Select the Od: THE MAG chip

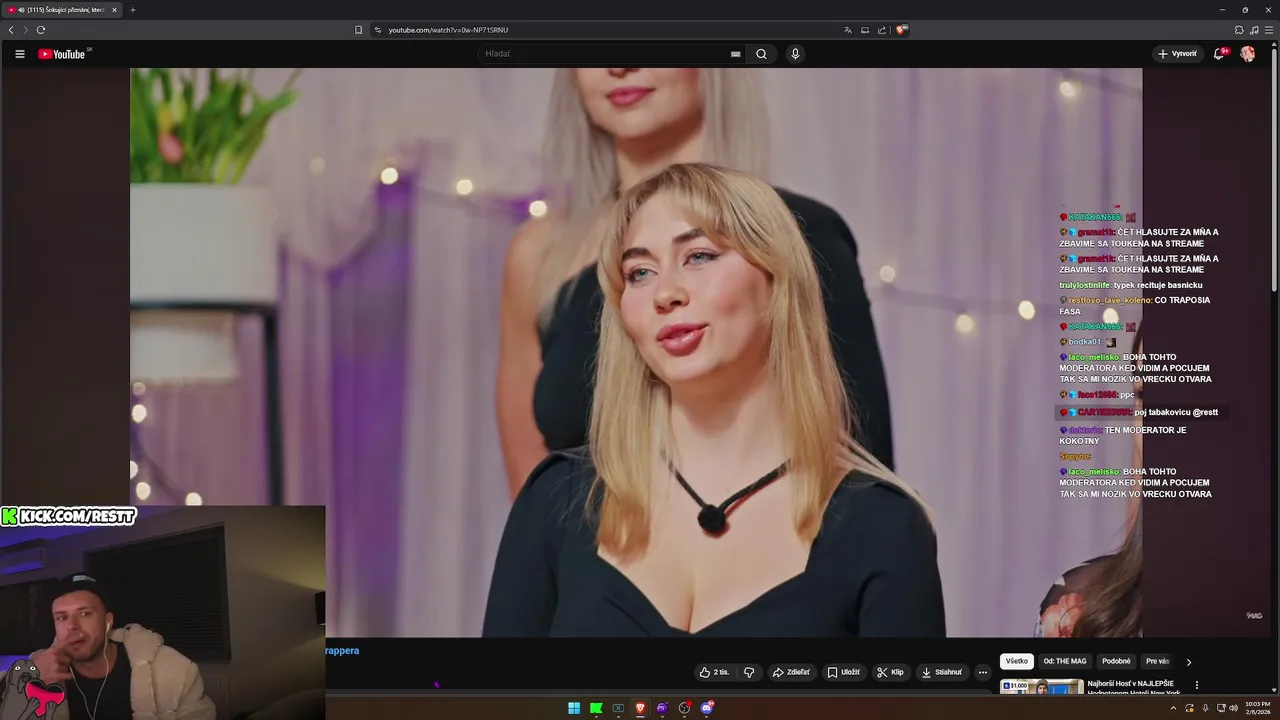1065,661
